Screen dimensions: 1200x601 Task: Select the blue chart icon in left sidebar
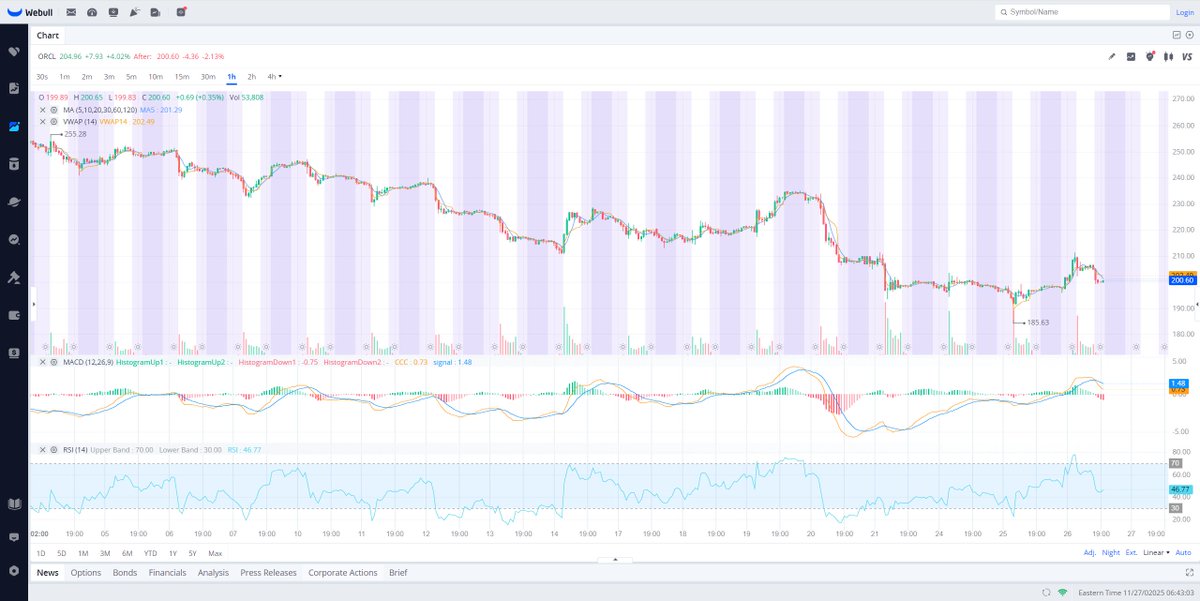click(14, 126)
